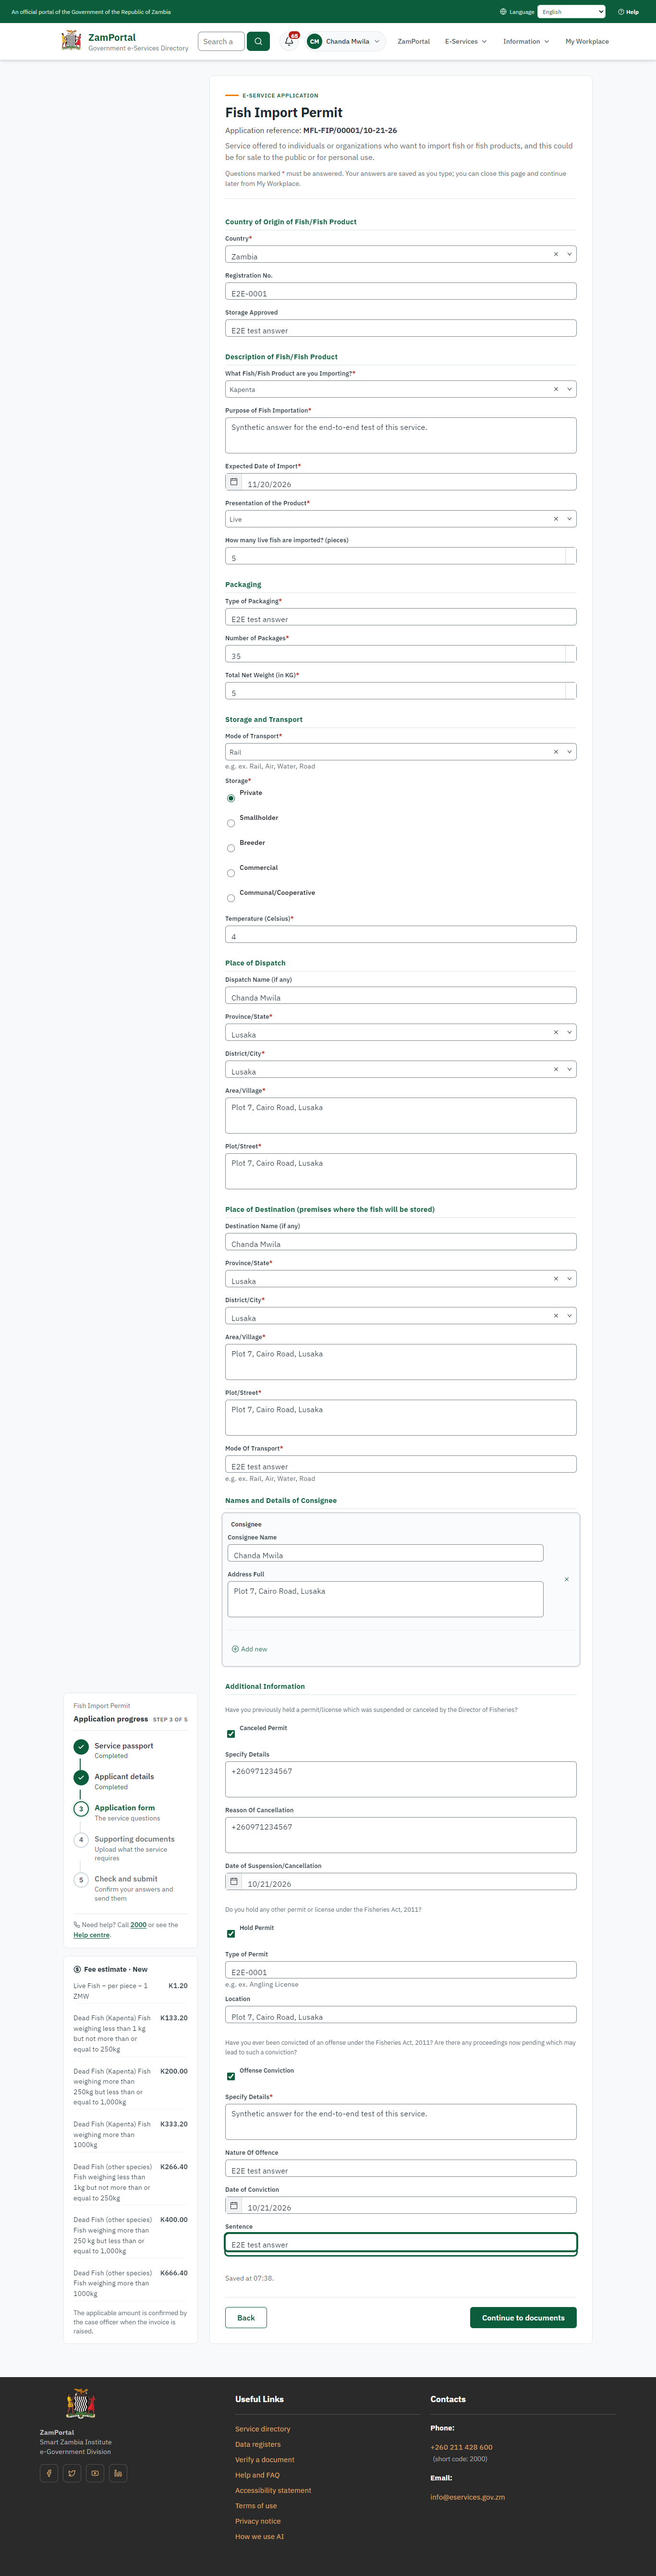Open the Mode of Transport Rail dropdown
This screenshot has height=2576, width=656.
tap(570, 751)
